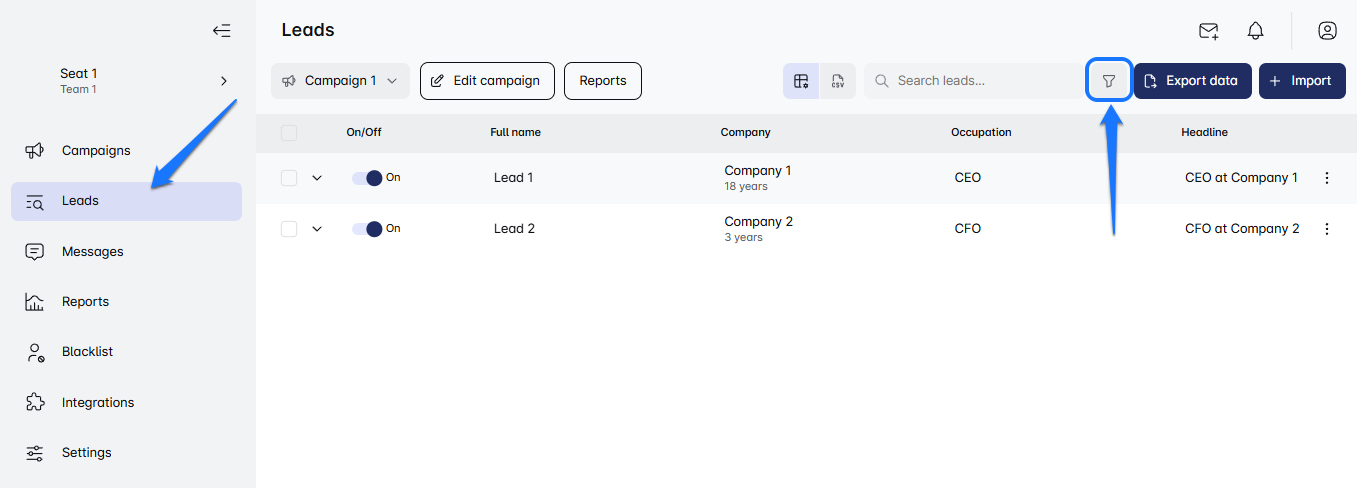The image size is (1357, 488).
Task: Go to Messages in the sidebar
Action: tap(92, 252)
